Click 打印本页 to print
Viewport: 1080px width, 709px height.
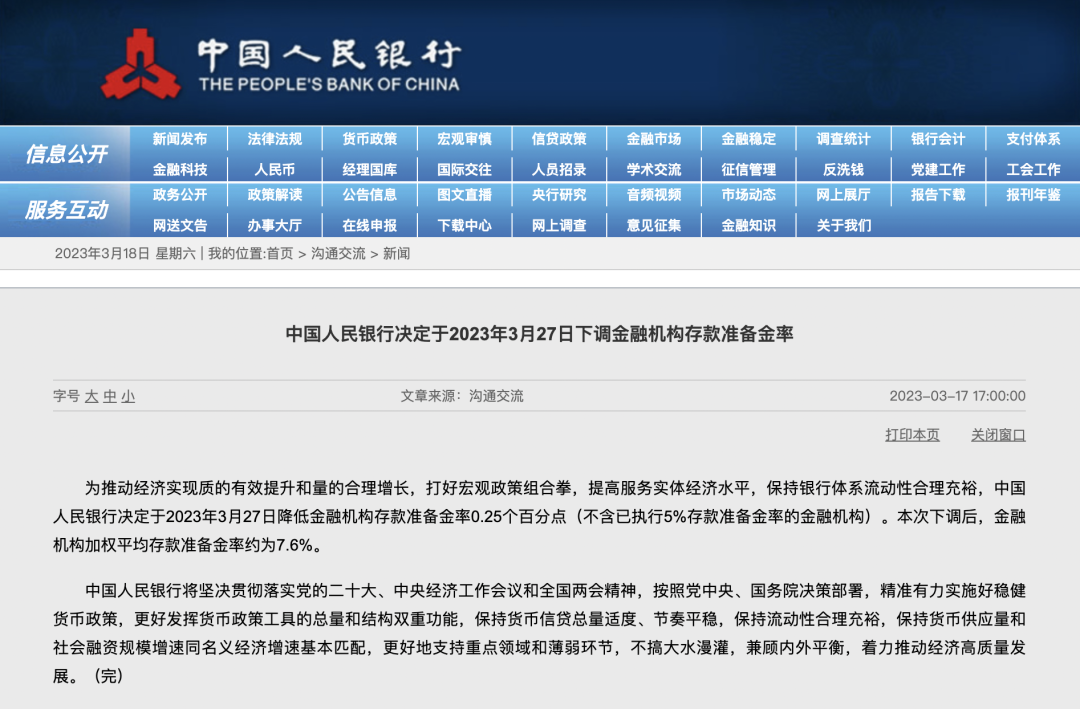coord(912,435)
